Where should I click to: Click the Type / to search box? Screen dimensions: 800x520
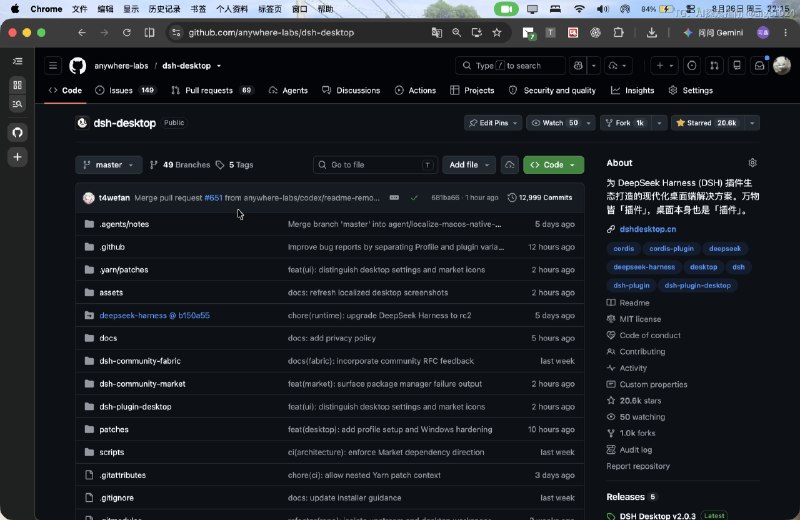click(509, 65)
